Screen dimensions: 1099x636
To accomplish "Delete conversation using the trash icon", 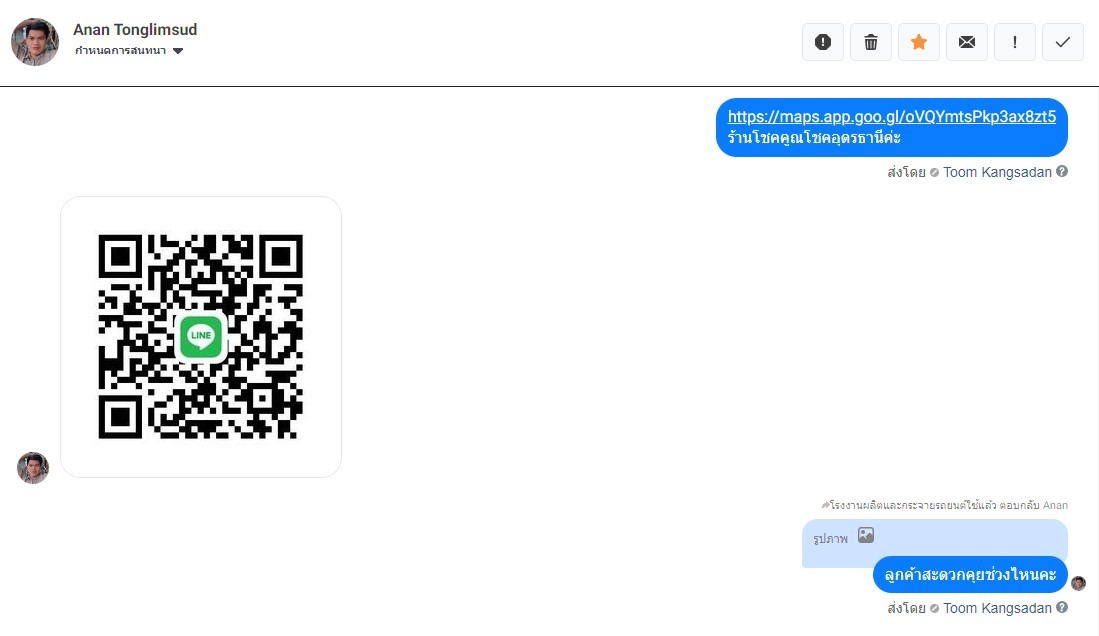I will point(871,42).
